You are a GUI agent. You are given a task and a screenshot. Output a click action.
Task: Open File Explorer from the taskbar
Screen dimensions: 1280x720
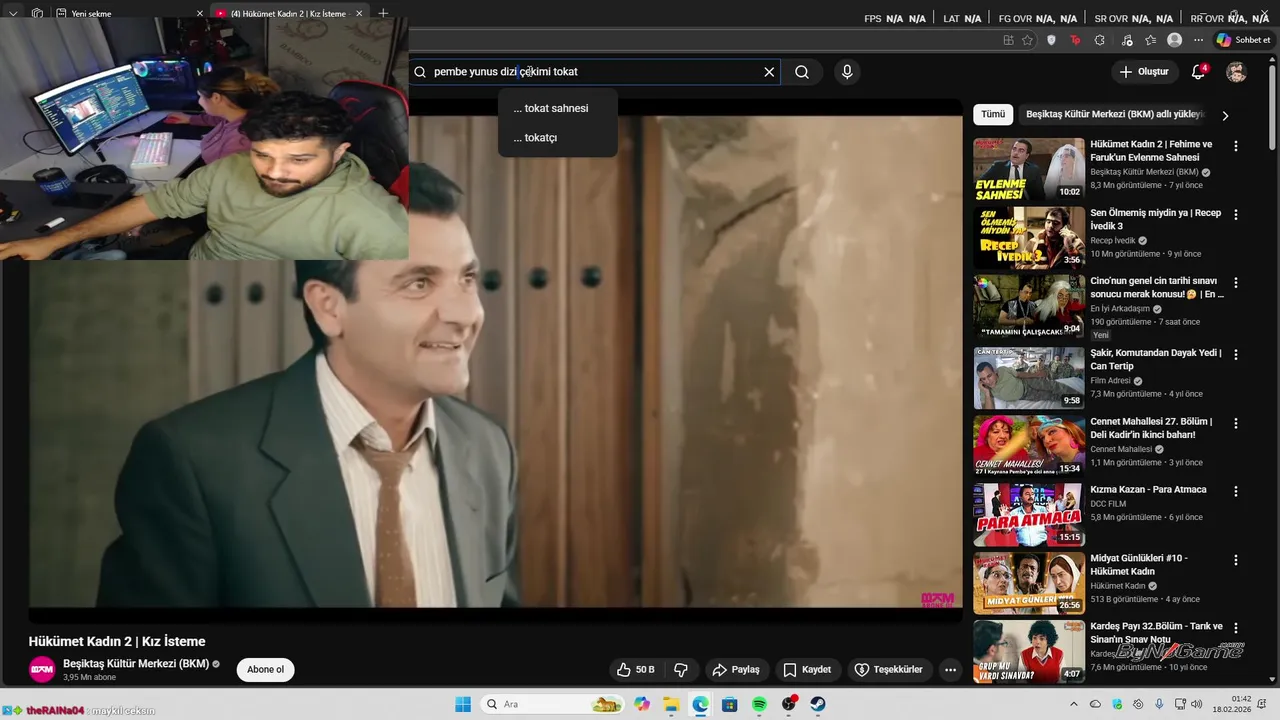tap(671, 704)
